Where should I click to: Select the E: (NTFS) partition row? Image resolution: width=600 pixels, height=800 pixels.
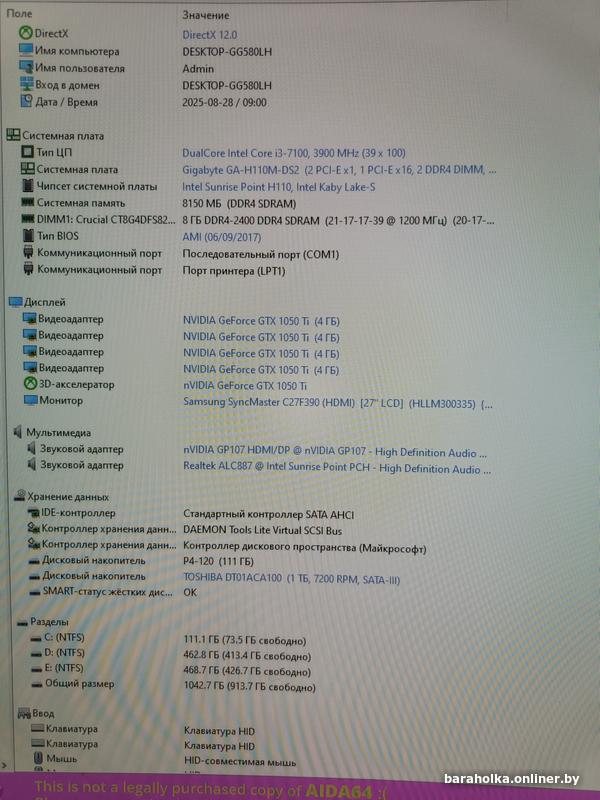coord(171,669)
